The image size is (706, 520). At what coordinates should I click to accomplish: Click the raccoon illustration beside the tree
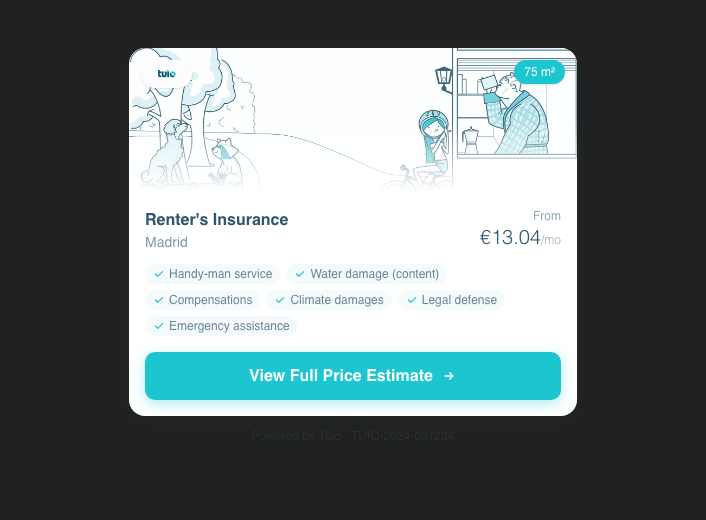coord(227,160)
